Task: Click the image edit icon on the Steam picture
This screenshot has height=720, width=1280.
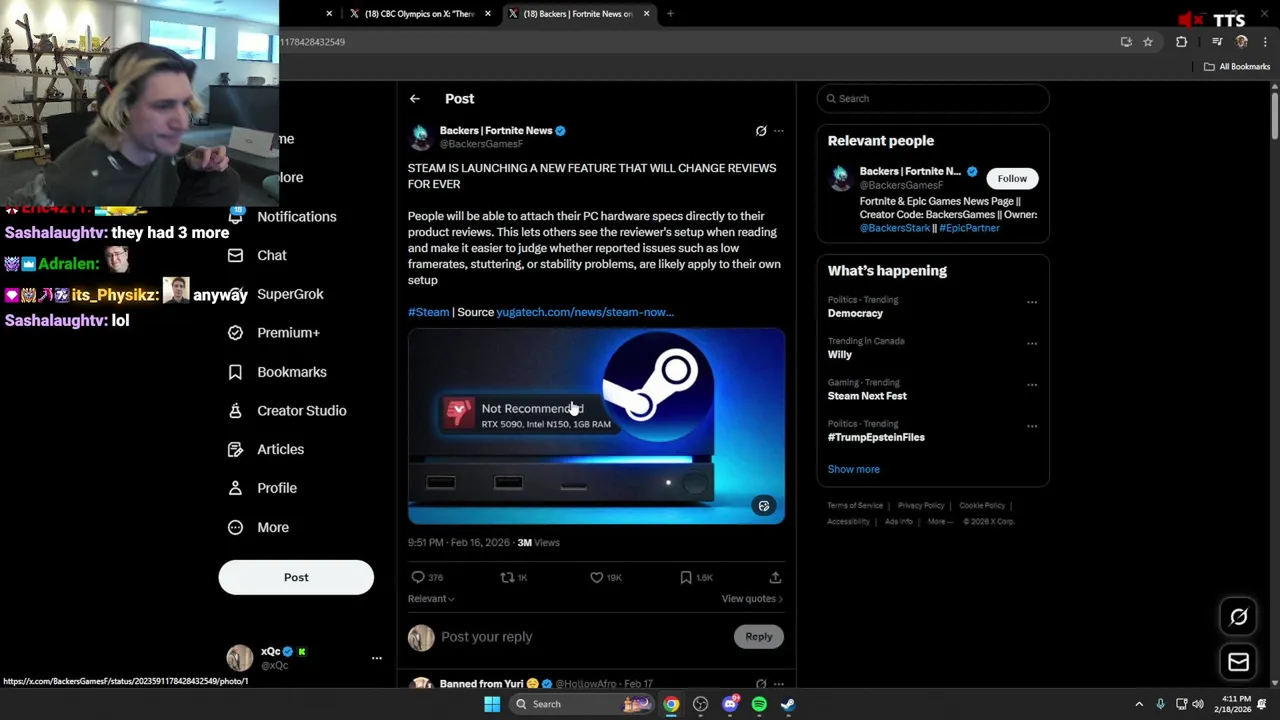Action: pyautogui.click(x=764, y=506)
